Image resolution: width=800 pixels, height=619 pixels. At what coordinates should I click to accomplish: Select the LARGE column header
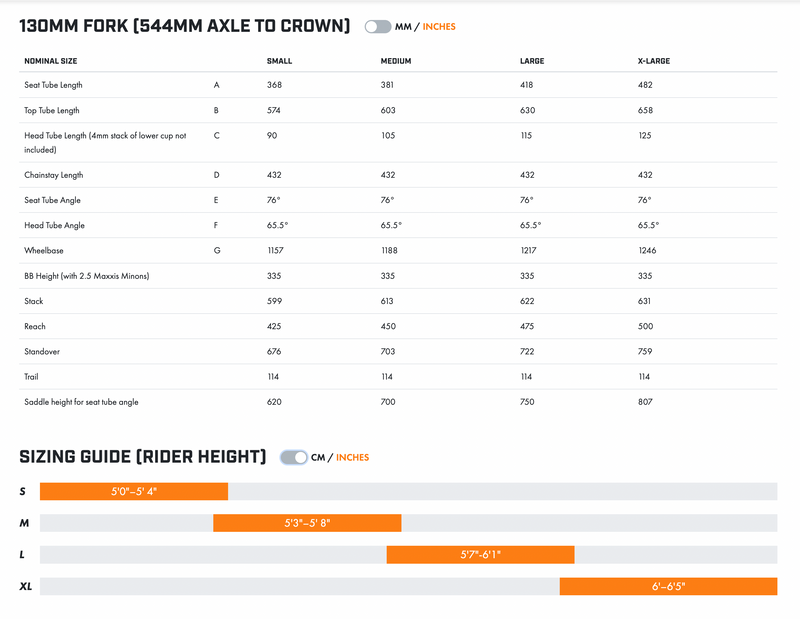(531, 61)
